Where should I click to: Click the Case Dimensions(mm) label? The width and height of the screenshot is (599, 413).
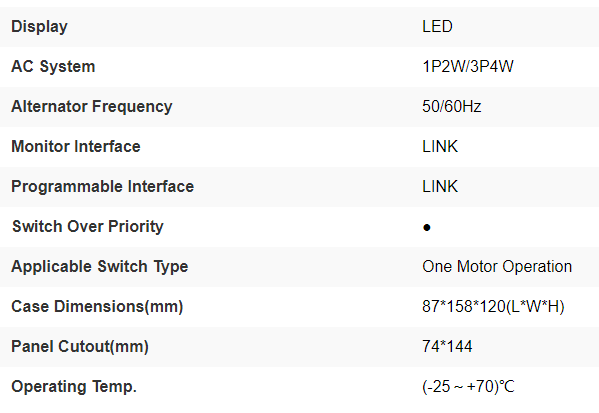pyautogui.click(x=97, y=307)
